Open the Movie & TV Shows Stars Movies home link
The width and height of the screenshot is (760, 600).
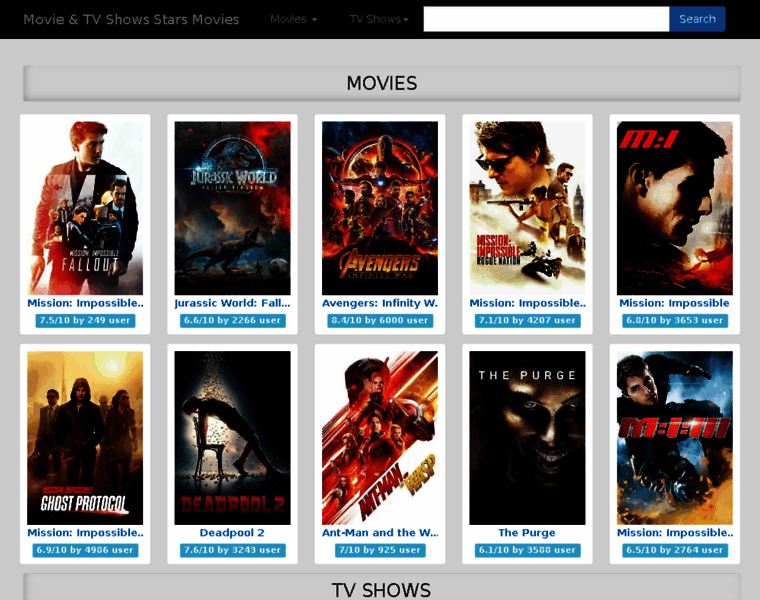[x=131, y=19]
